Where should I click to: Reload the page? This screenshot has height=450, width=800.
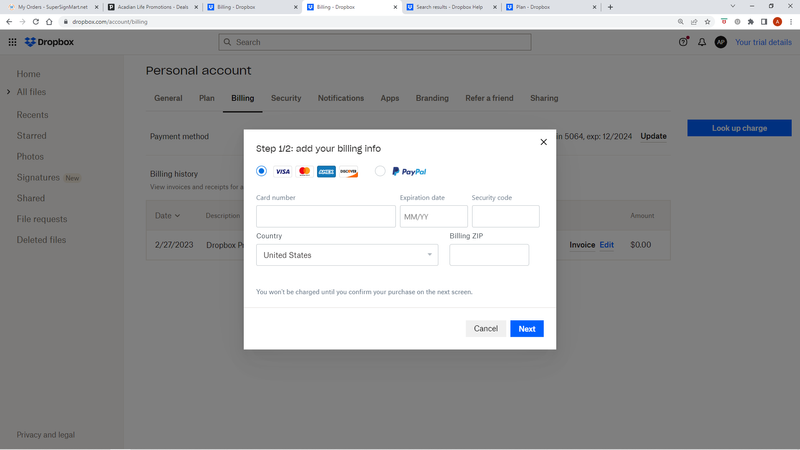coord(36,22)
